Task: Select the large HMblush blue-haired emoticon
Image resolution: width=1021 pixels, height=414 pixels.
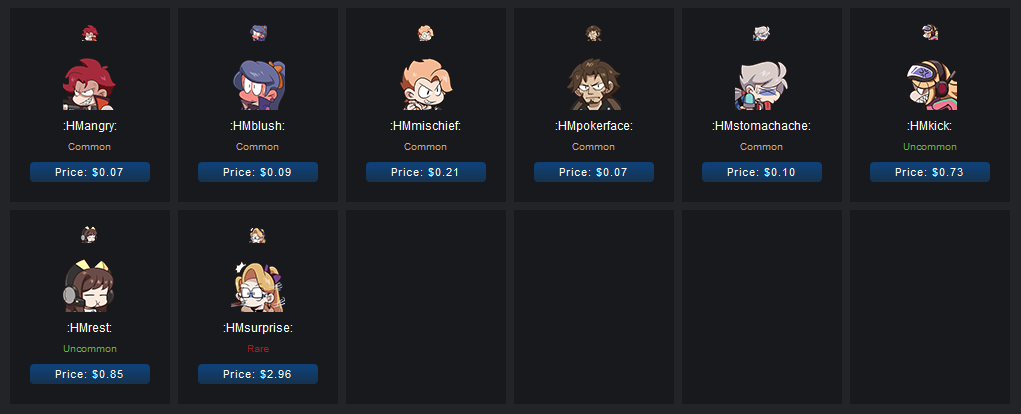Action: pyautogui.click(x=258, y=84)
